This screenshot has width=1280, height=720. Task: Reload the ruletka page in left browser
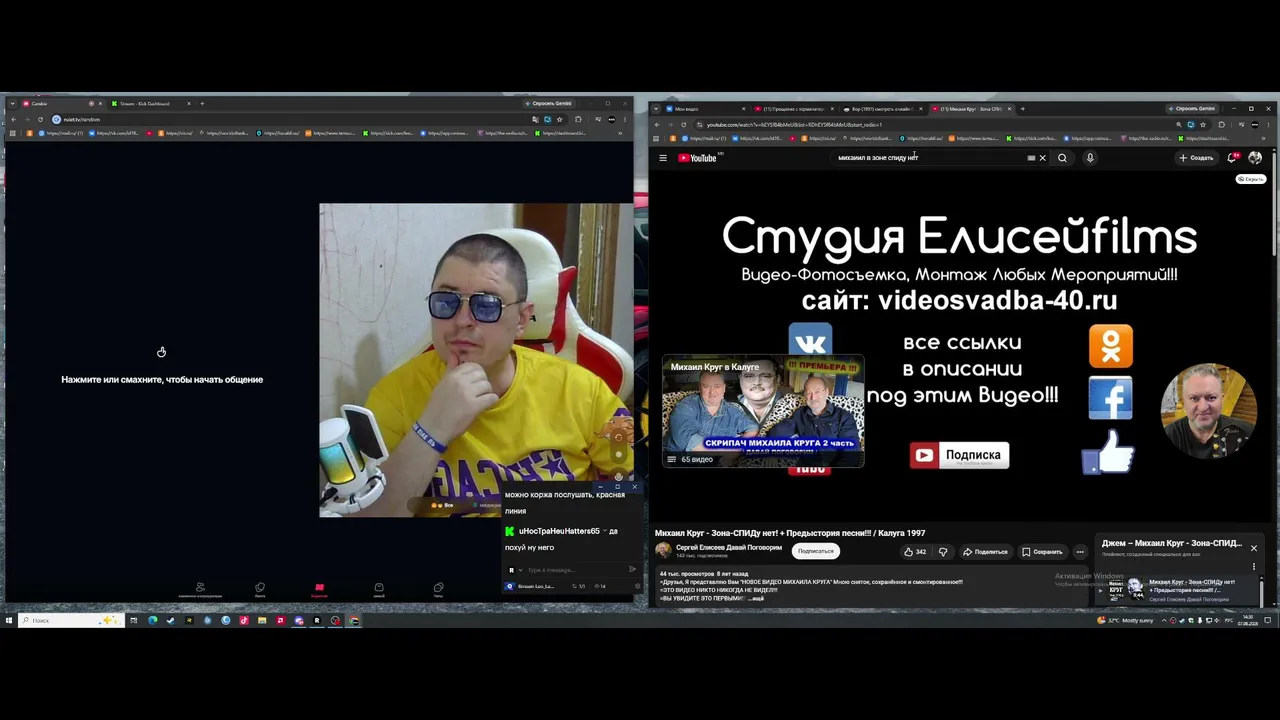40,119
